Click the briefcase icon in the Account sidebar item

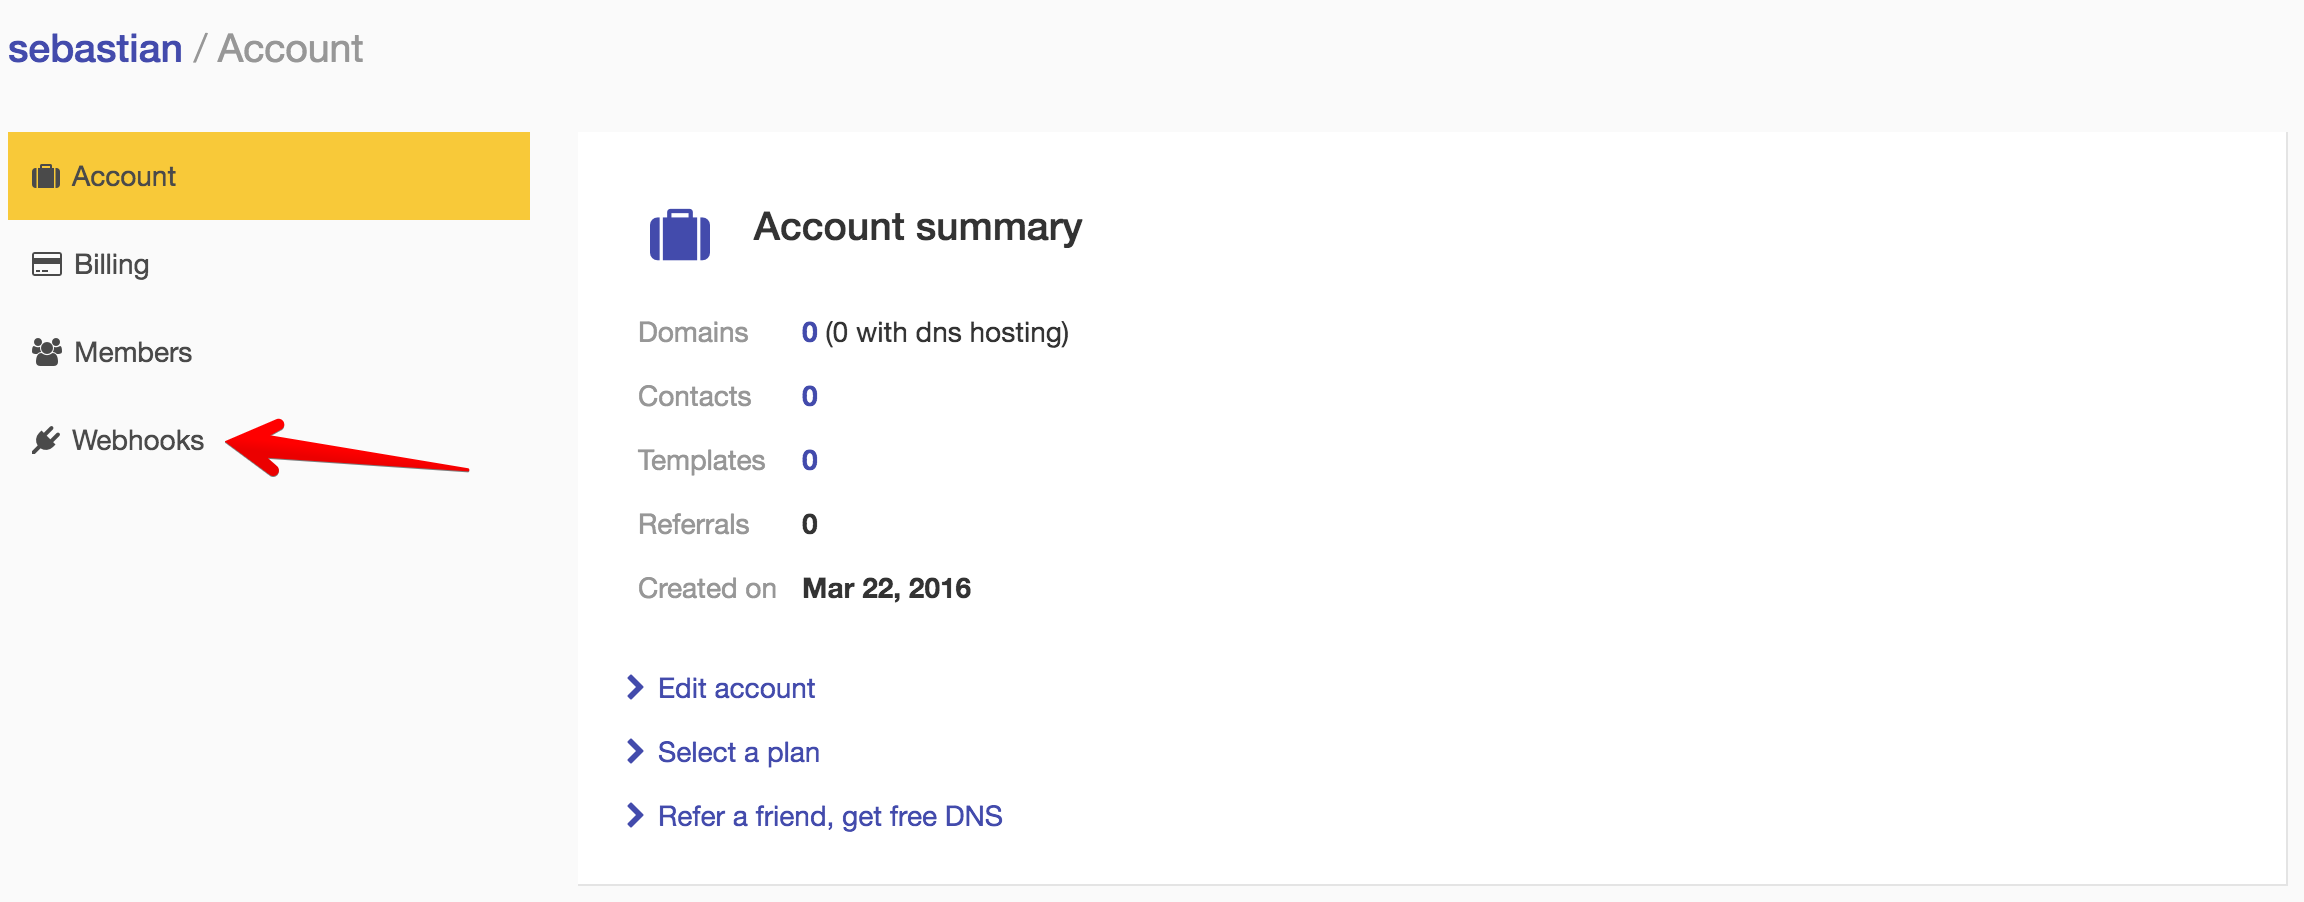(46, 177)
